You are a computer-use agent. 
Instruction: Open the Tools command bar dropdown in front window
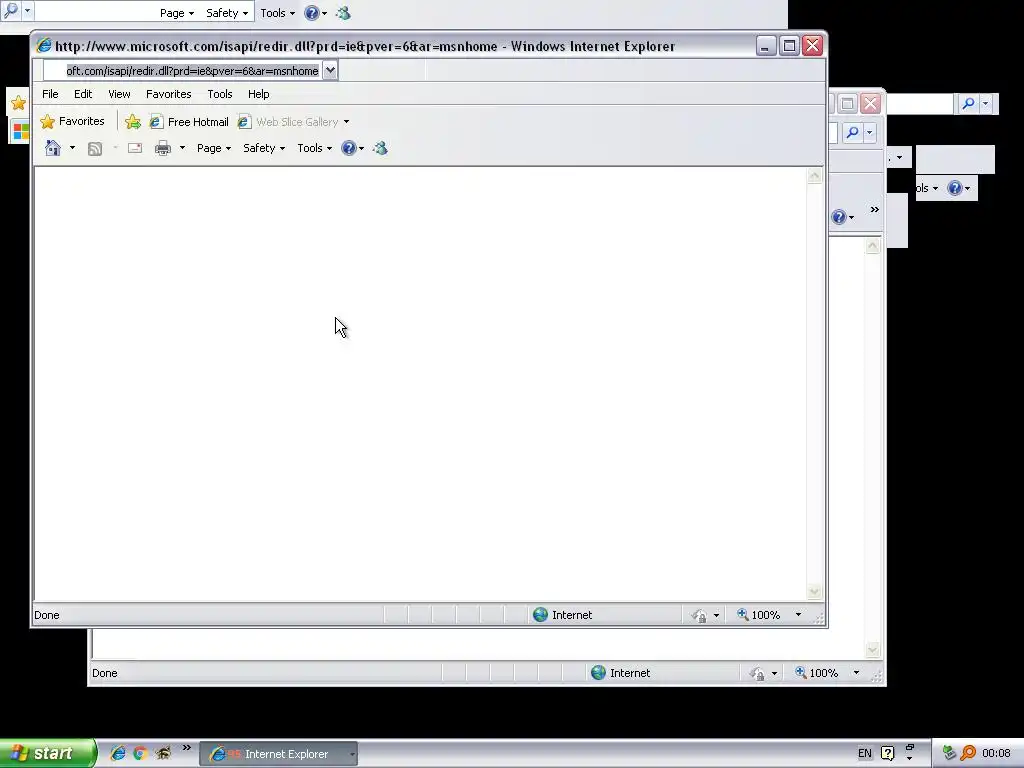click(314, 148)
